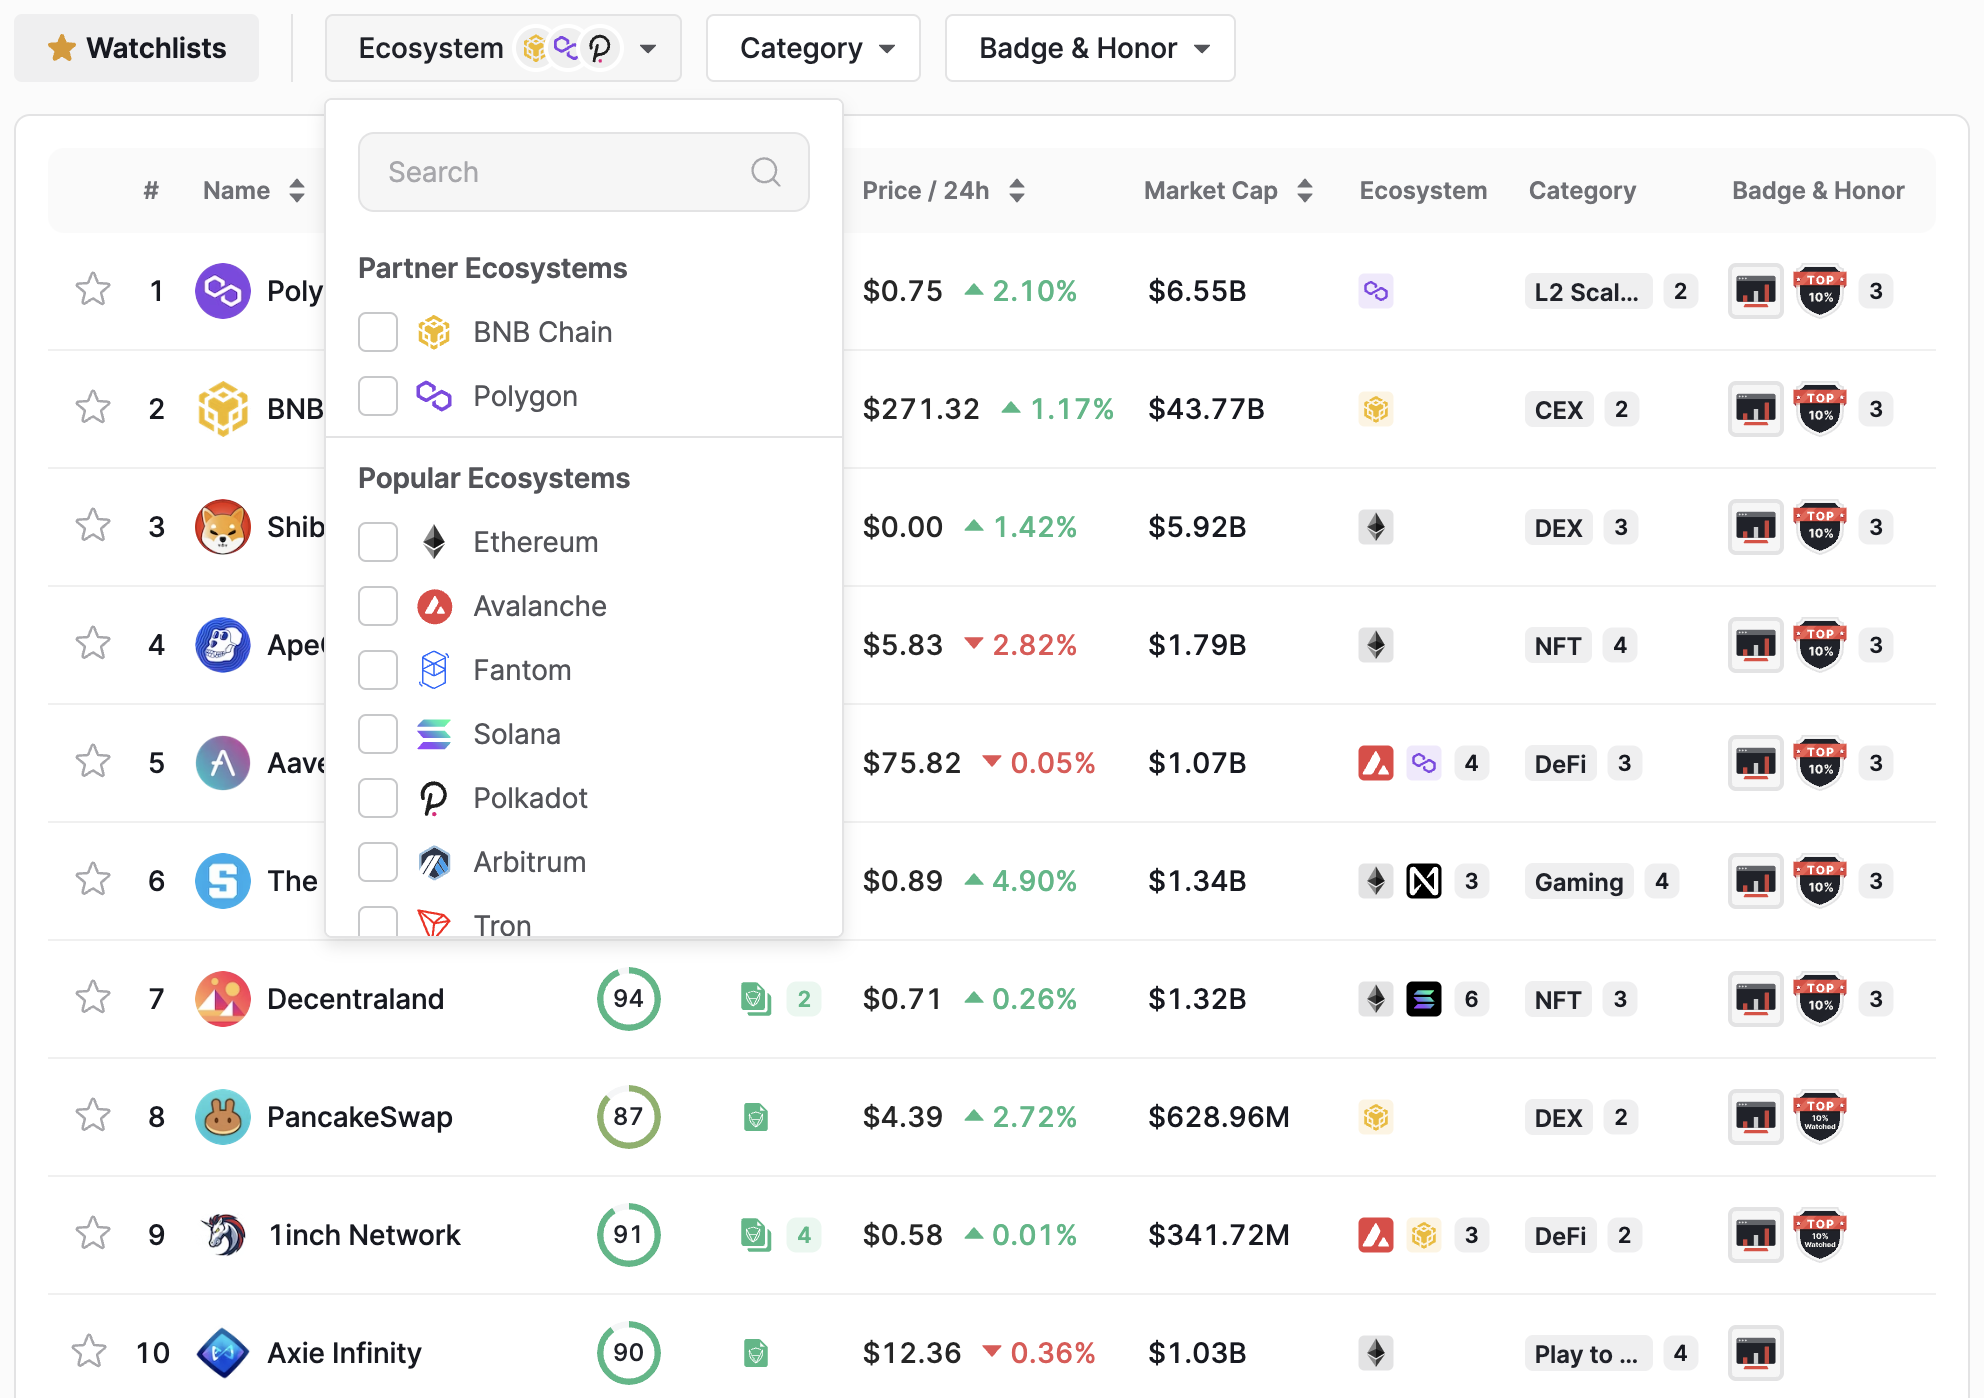Click the magnifier icon in the search box
This screenshot has height=1398, width=1984.
[766, 172]
